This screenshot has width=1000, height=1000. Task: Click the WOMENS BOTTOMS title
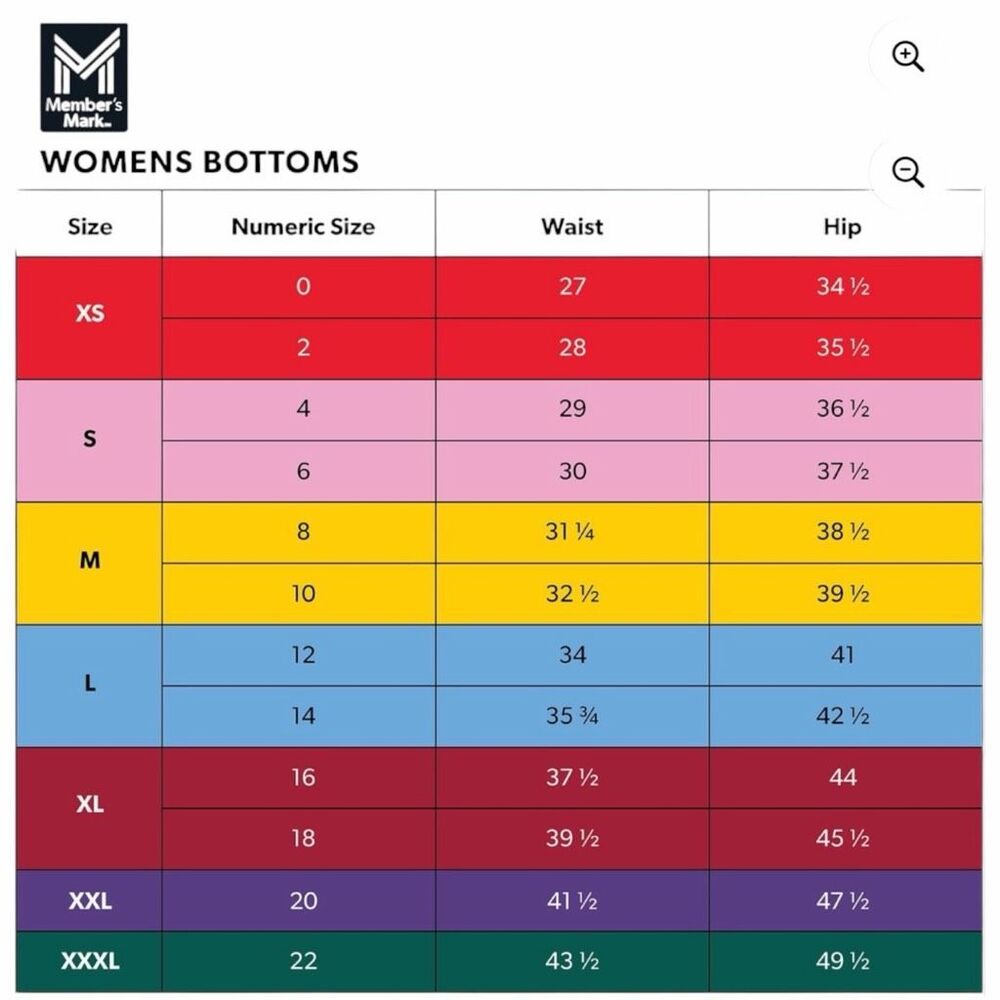(x=200, y=162)
